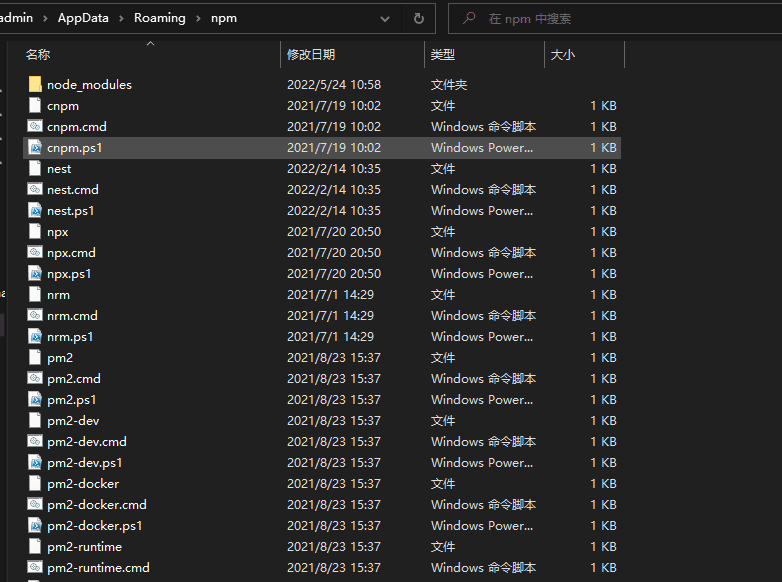
Task: Click the cnpm.cmd script icon
Action: pyautogui.click(x=35, y=126)
